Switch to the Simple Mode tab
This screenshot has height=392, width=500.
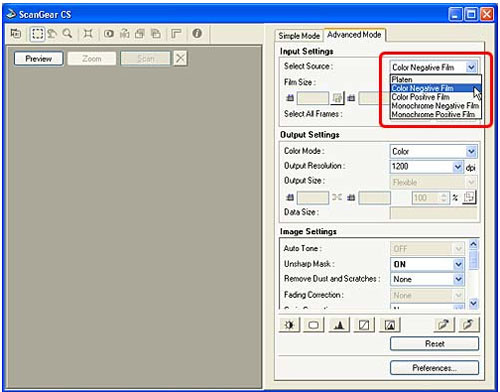tap(299, 36)
